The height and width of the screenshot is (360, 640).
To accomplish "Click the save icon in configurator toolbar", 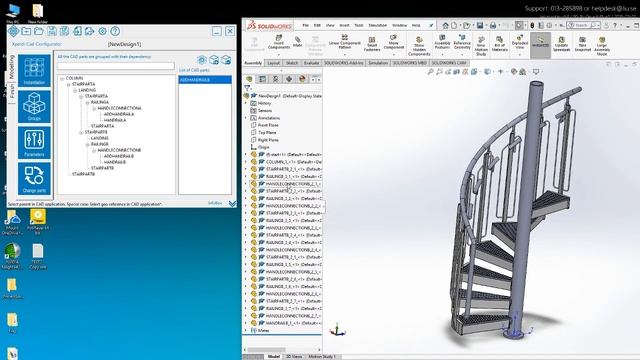I will coord(52,31).
